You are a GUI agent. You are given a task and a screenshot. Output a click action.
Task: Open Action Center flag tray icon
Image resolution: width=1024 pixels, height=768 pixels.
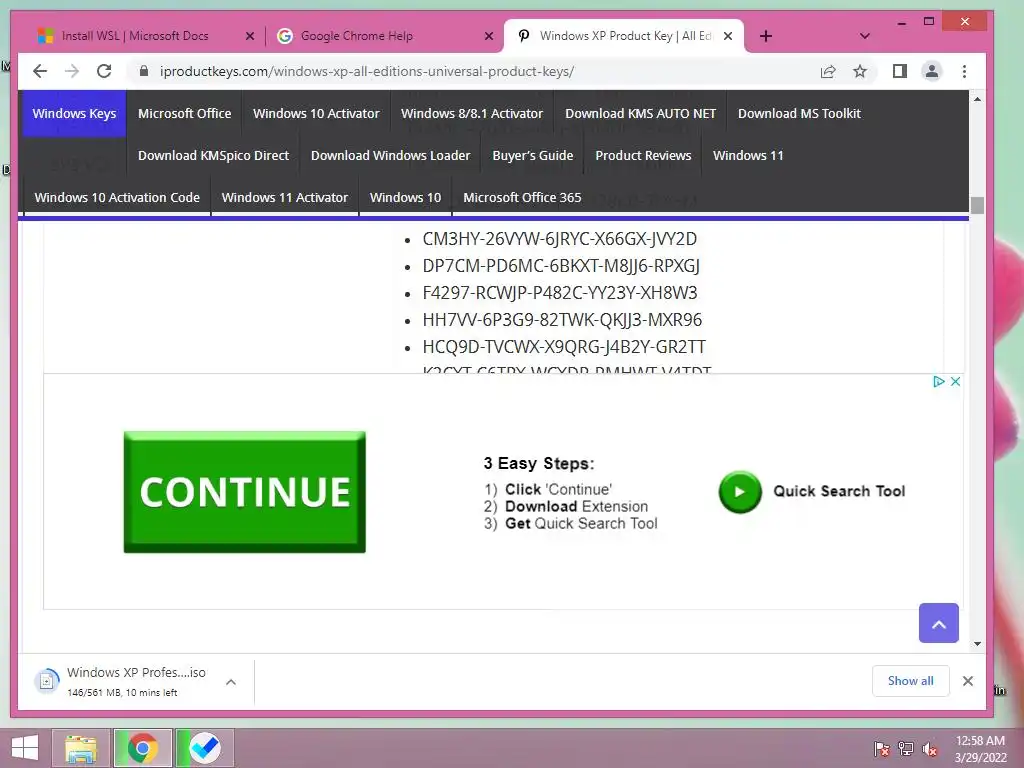point(881,749)
